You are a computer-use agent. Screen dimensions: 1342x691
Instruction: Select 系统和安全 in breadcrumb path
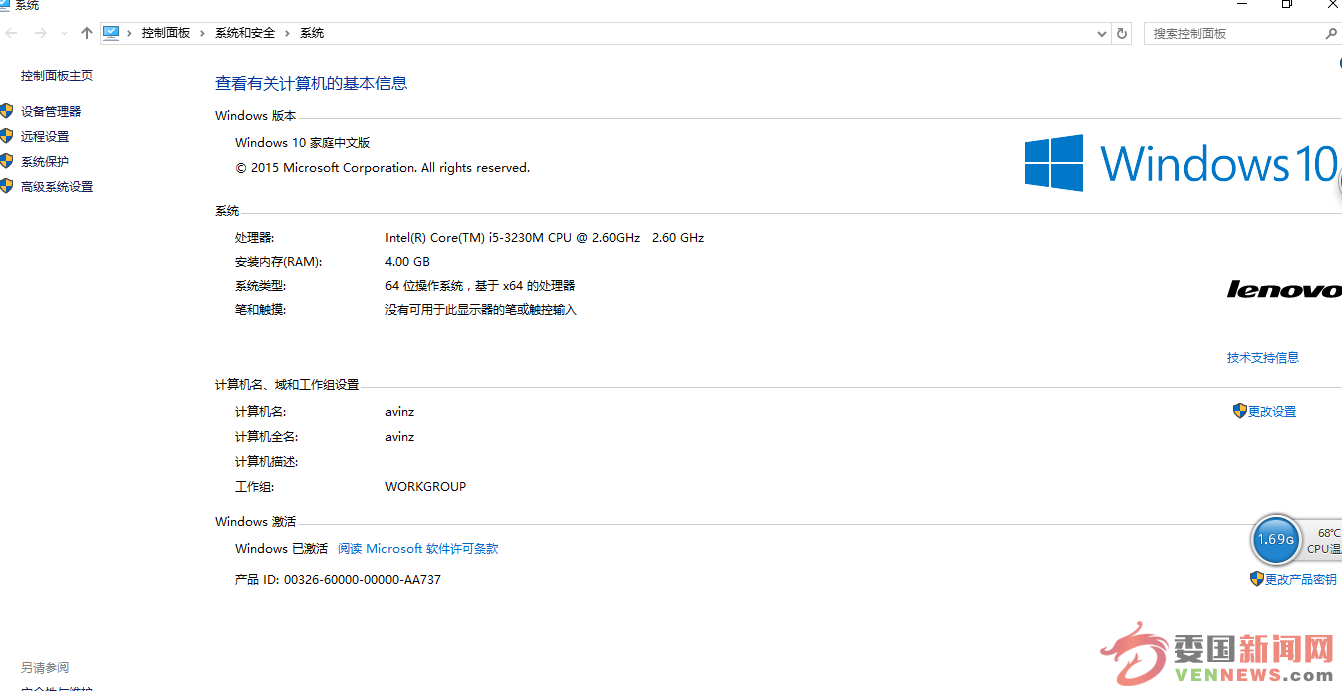pos(245,33)
